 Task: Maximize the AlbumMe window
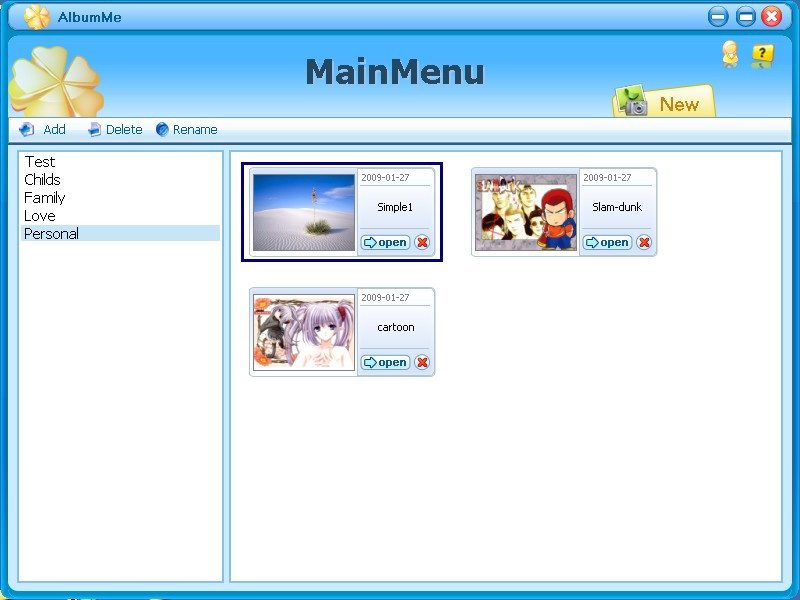tap(745, 17)
